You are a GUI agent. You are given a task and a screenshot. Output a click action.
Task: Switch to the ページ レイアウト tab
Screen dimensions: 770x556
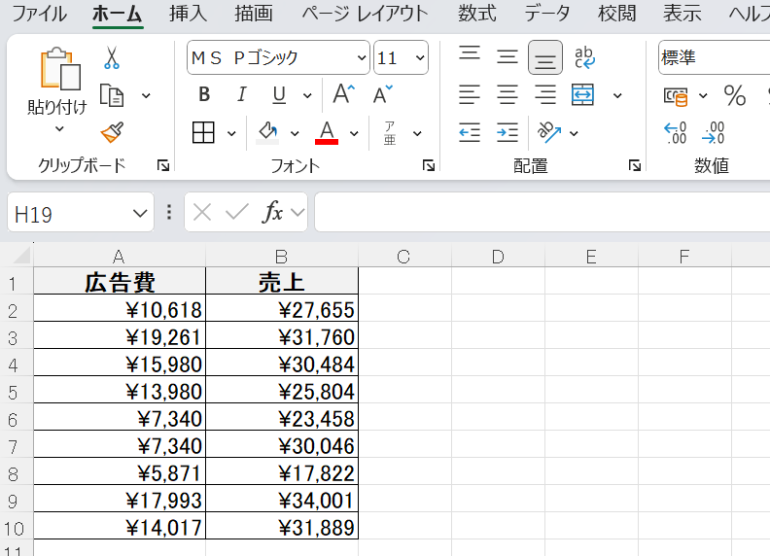[x=365, y=14]
